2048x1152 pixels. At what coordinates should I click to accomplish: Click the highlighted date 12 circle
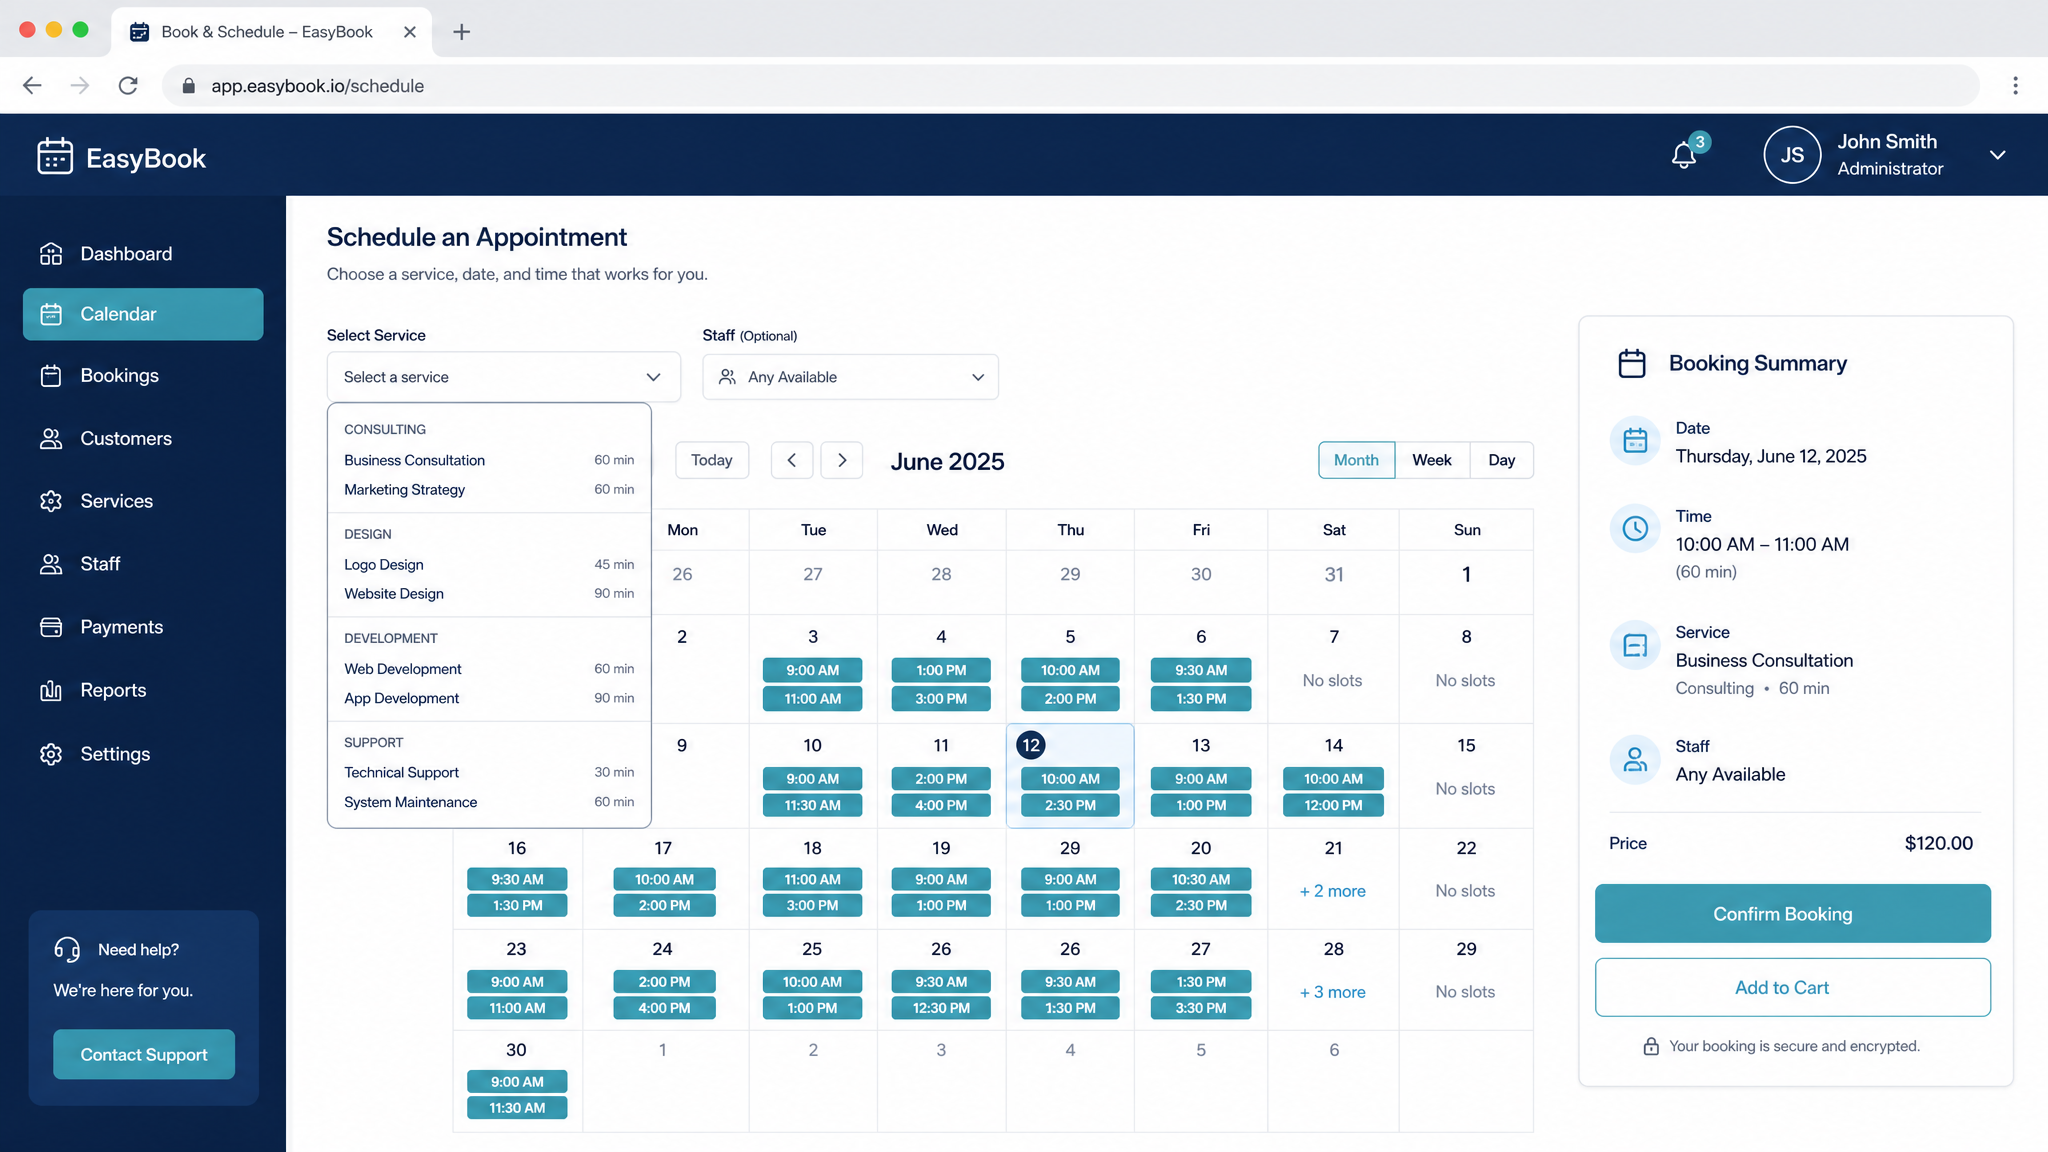coord(1031,745)
